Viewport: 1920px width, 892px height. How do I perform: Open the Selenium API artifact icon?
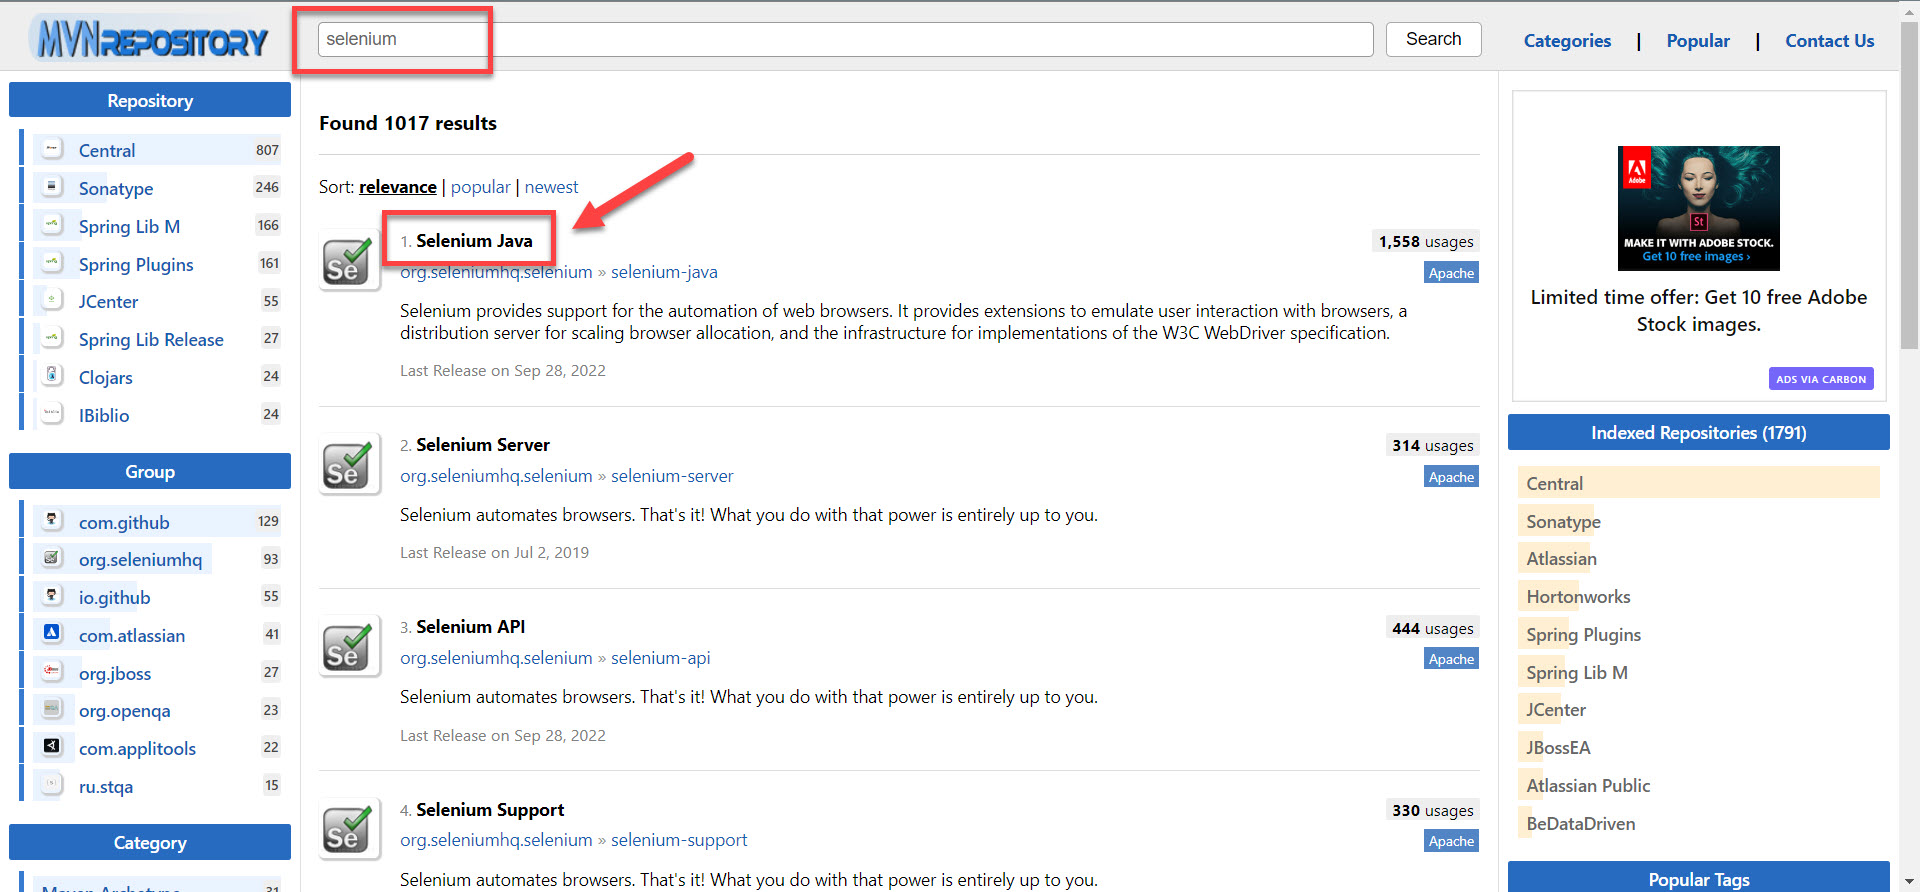point(349,646)
